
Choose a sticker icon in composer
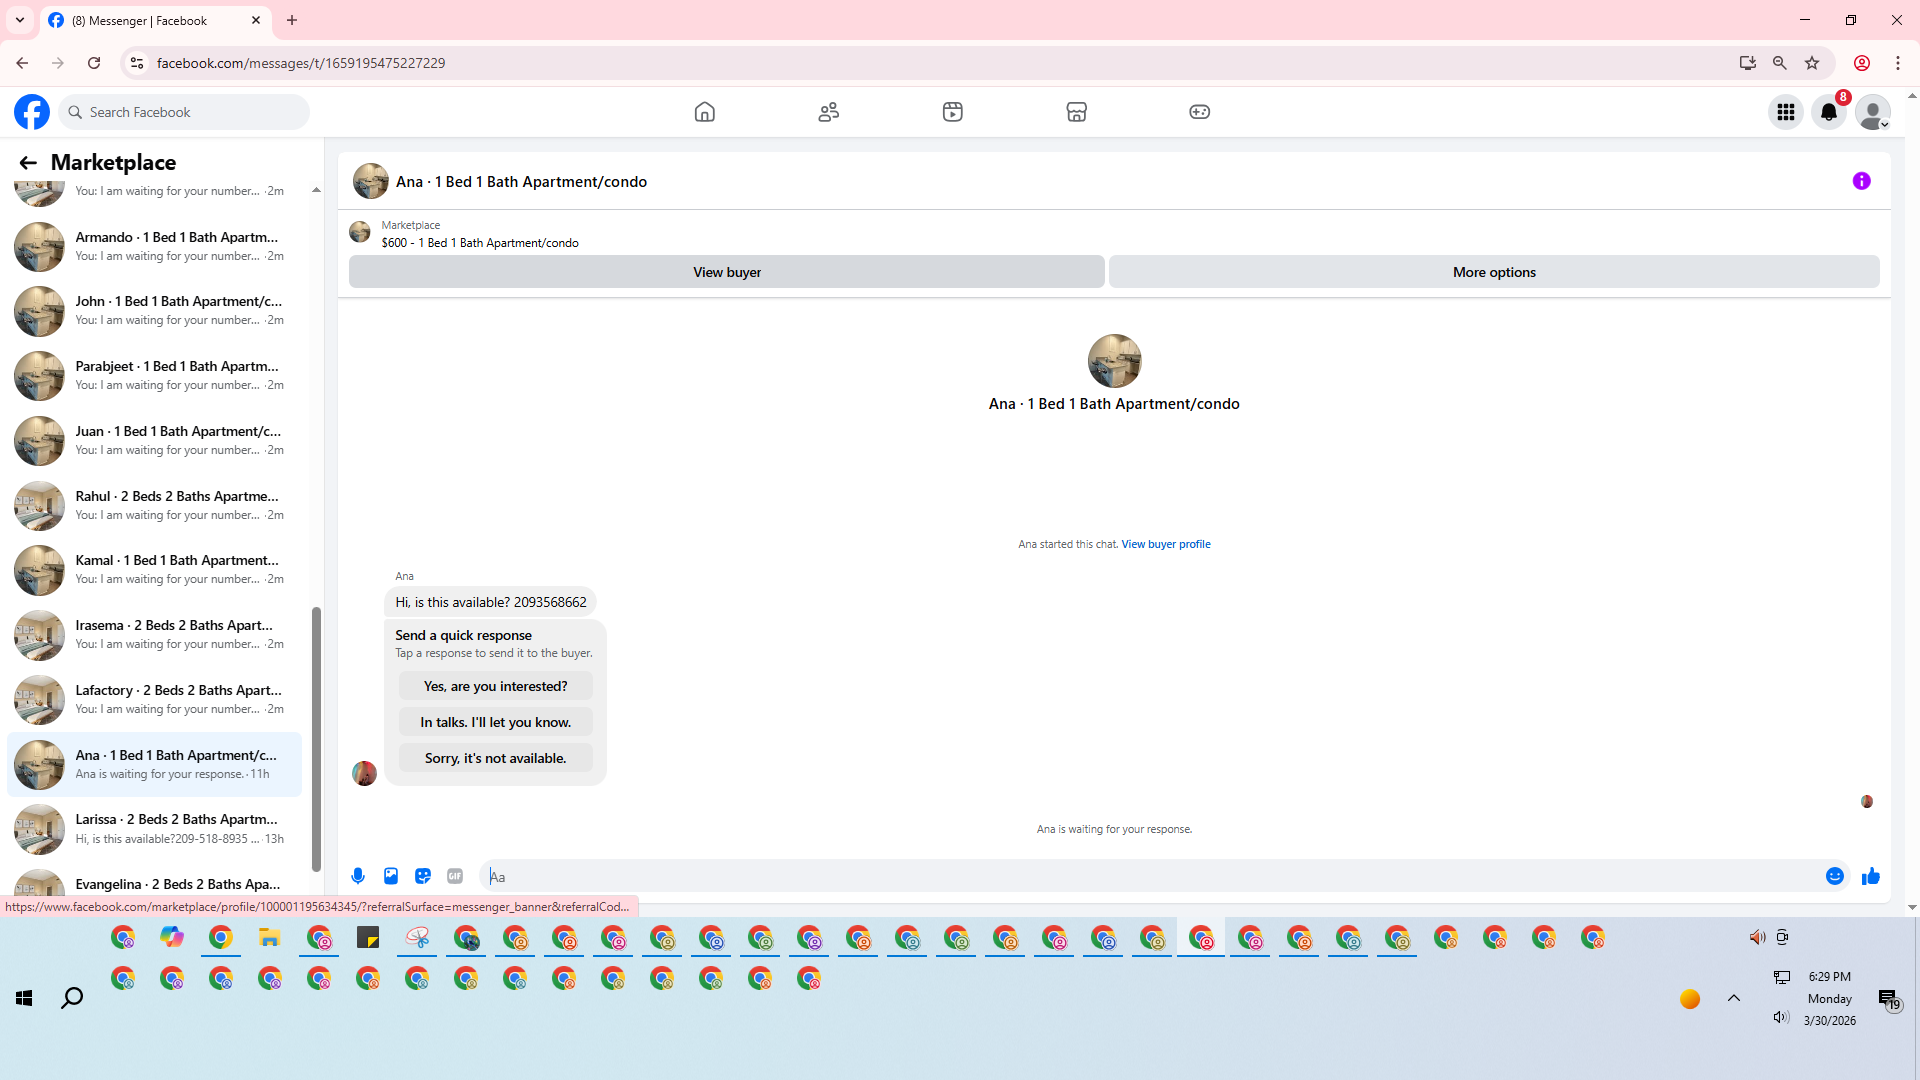point(423,876)
